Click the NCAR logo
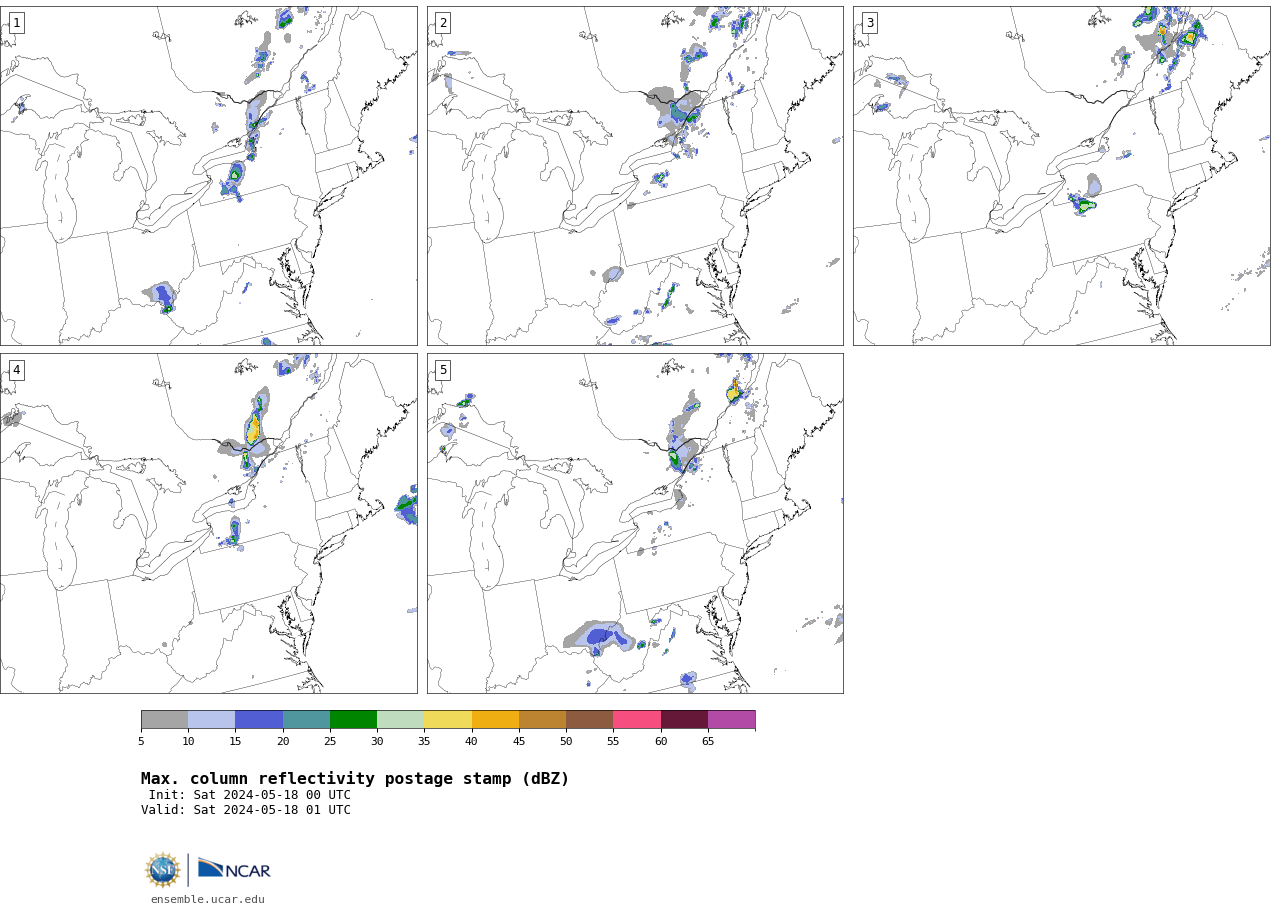This screenshot has height=910, width=1280. pos(234,868)
